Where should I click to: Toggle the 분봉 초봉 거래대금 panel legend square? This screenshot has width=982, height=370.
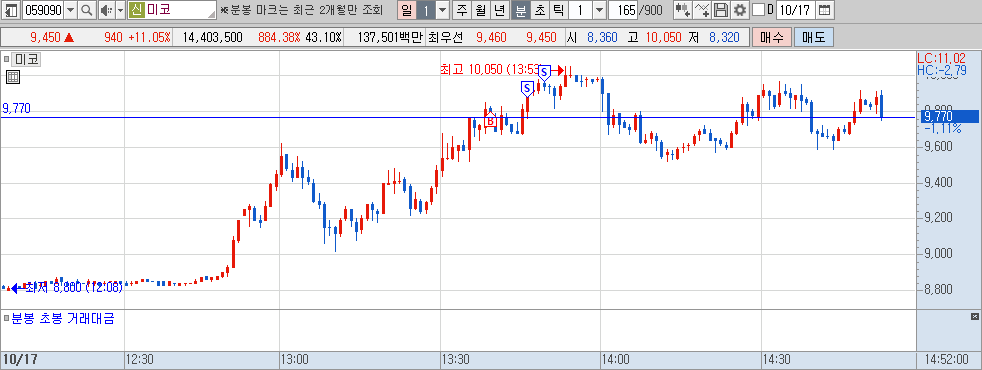6,318
